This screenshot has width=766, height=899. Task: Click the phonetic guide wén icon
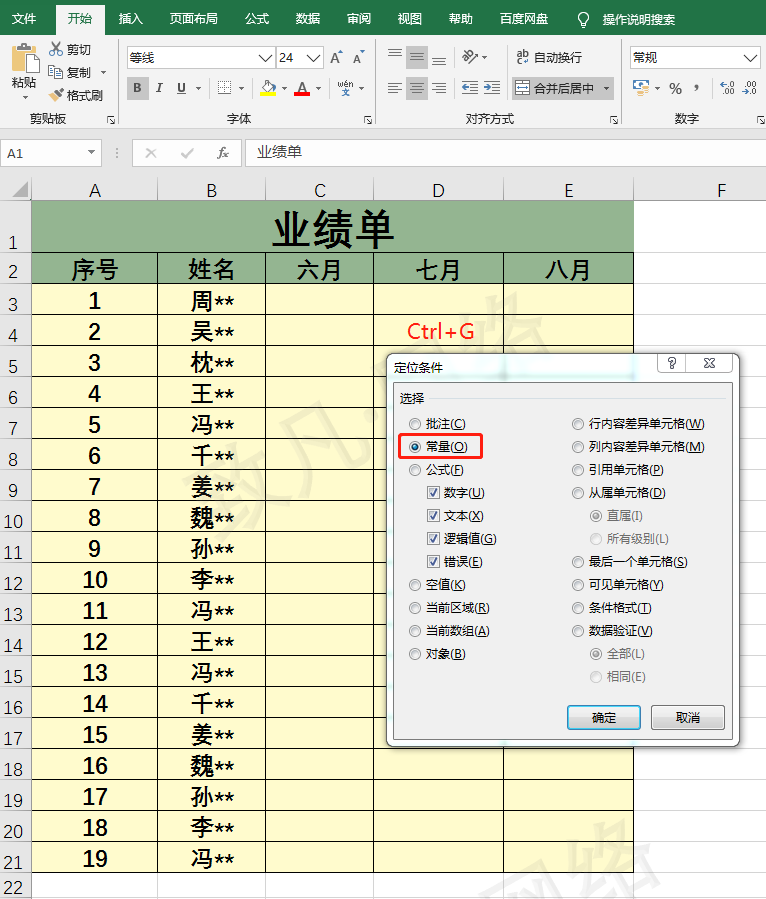click(345, 88)
